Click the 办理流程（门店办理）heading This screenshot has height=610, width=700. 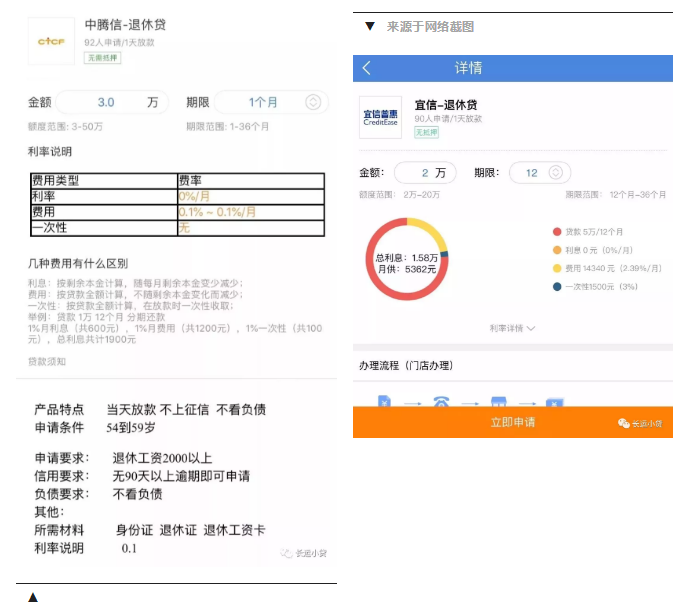406,365
